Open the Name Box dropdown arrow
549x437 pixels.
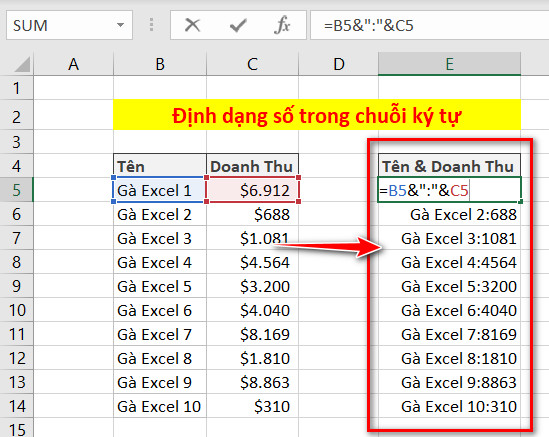(120, 25)
